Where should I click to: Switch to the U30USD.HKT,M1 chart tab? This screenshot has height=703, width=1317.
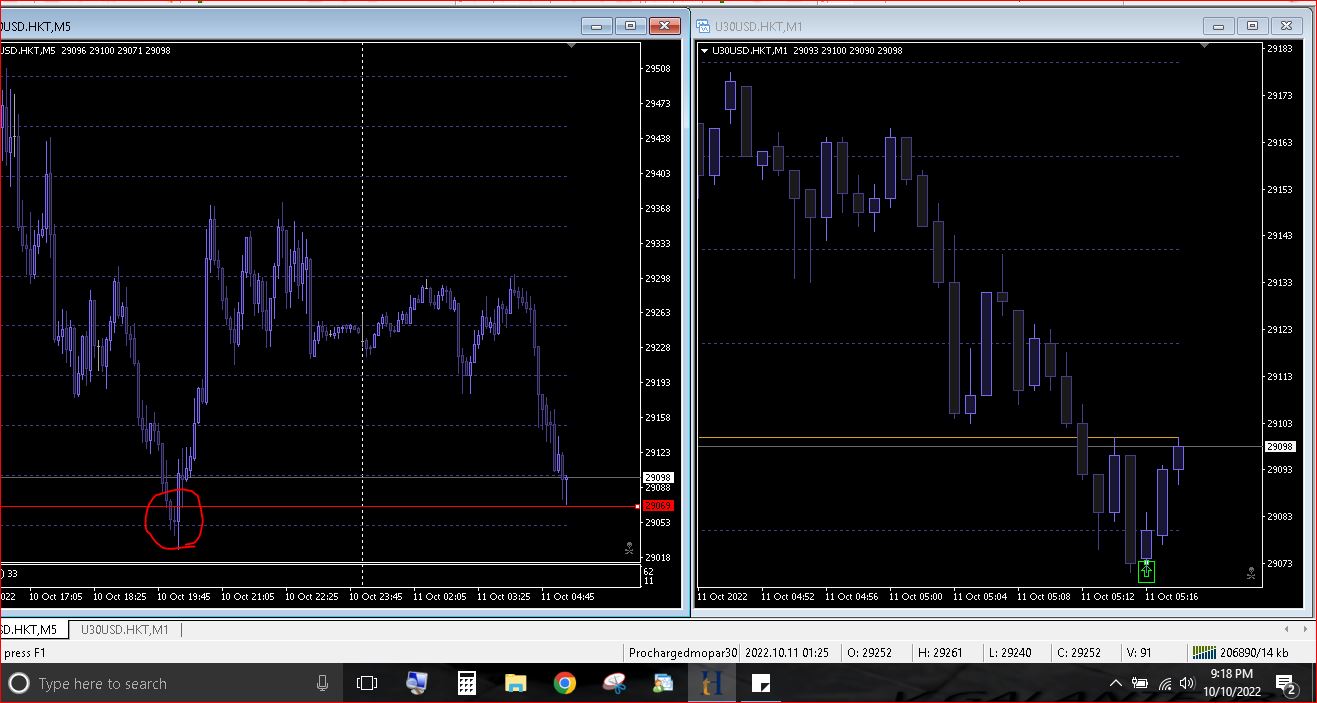[125, 629]
